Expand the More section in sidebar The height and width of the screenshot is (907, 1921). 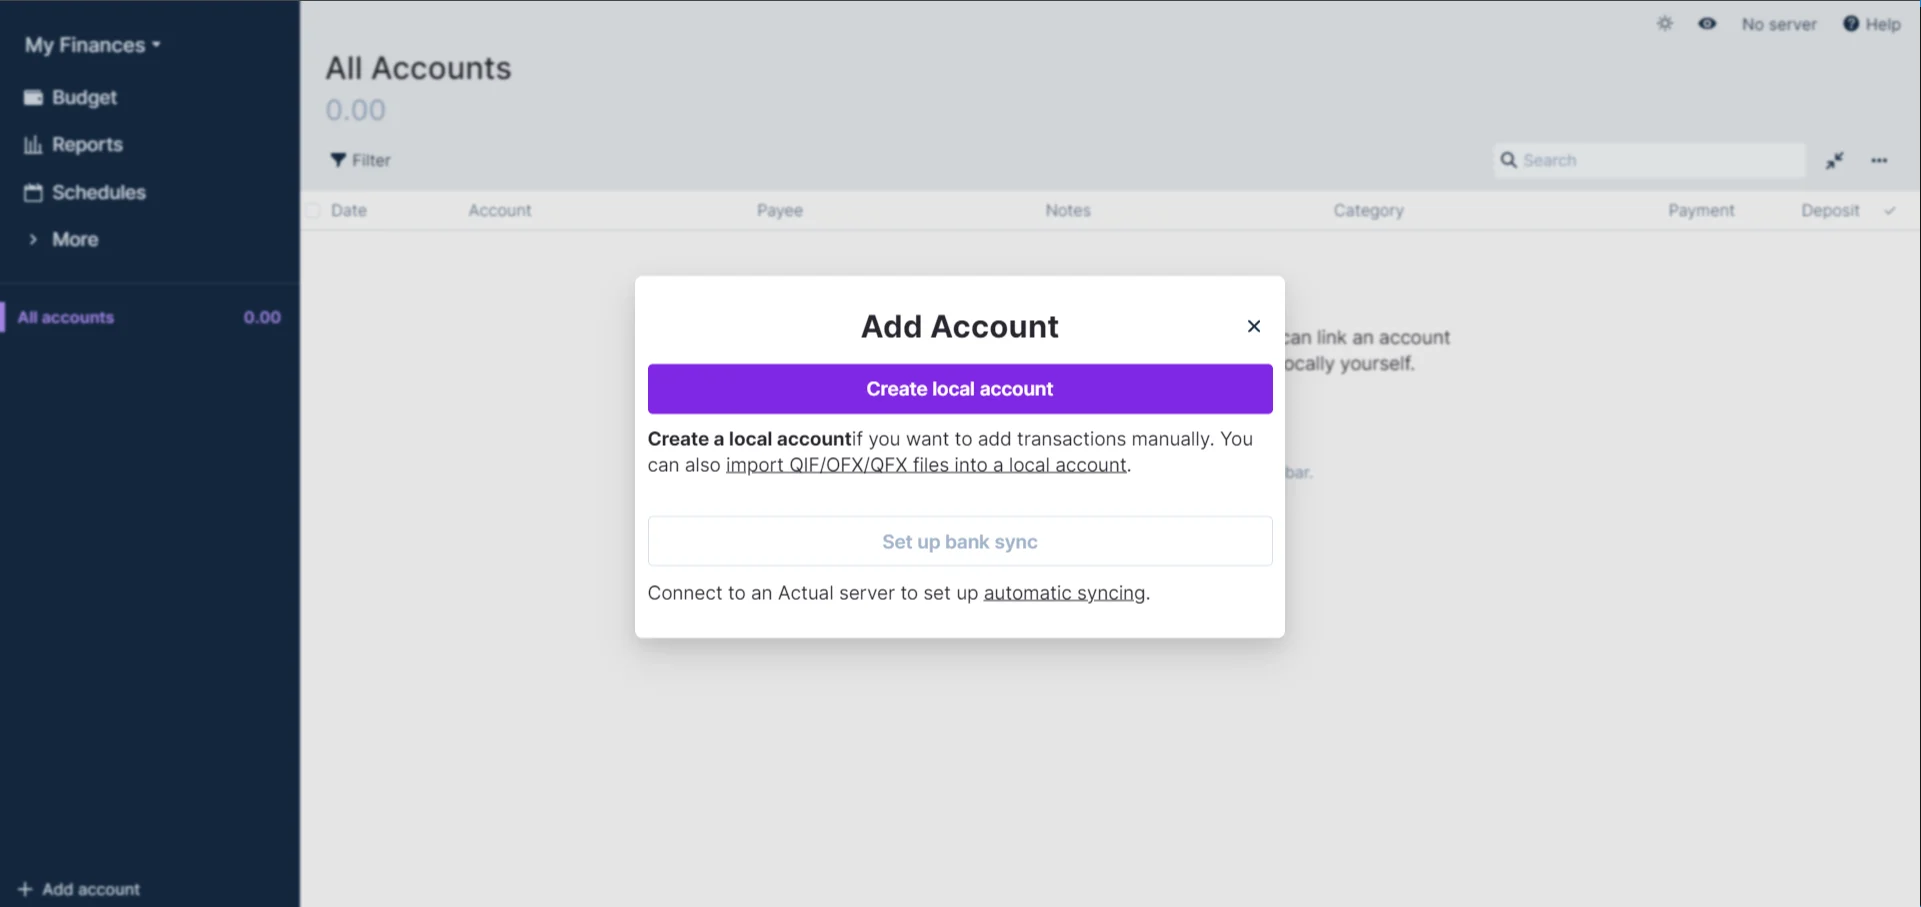[74, 240]
